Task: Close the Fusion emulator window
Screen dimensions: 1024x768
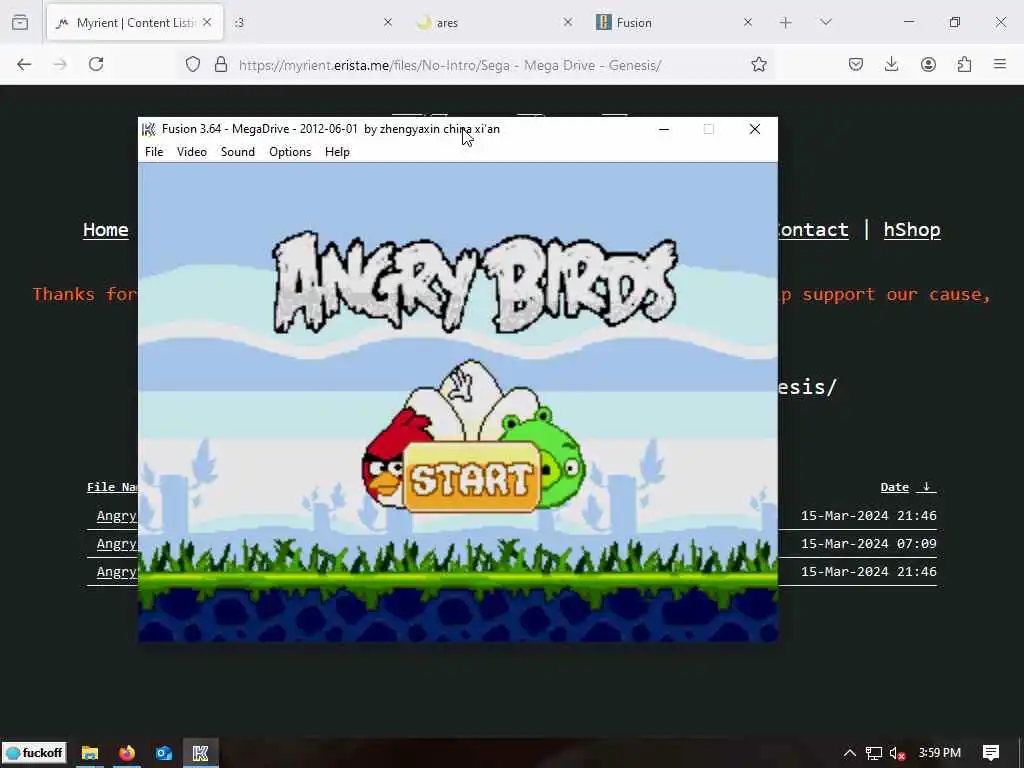Action: [x=754, y=129]
